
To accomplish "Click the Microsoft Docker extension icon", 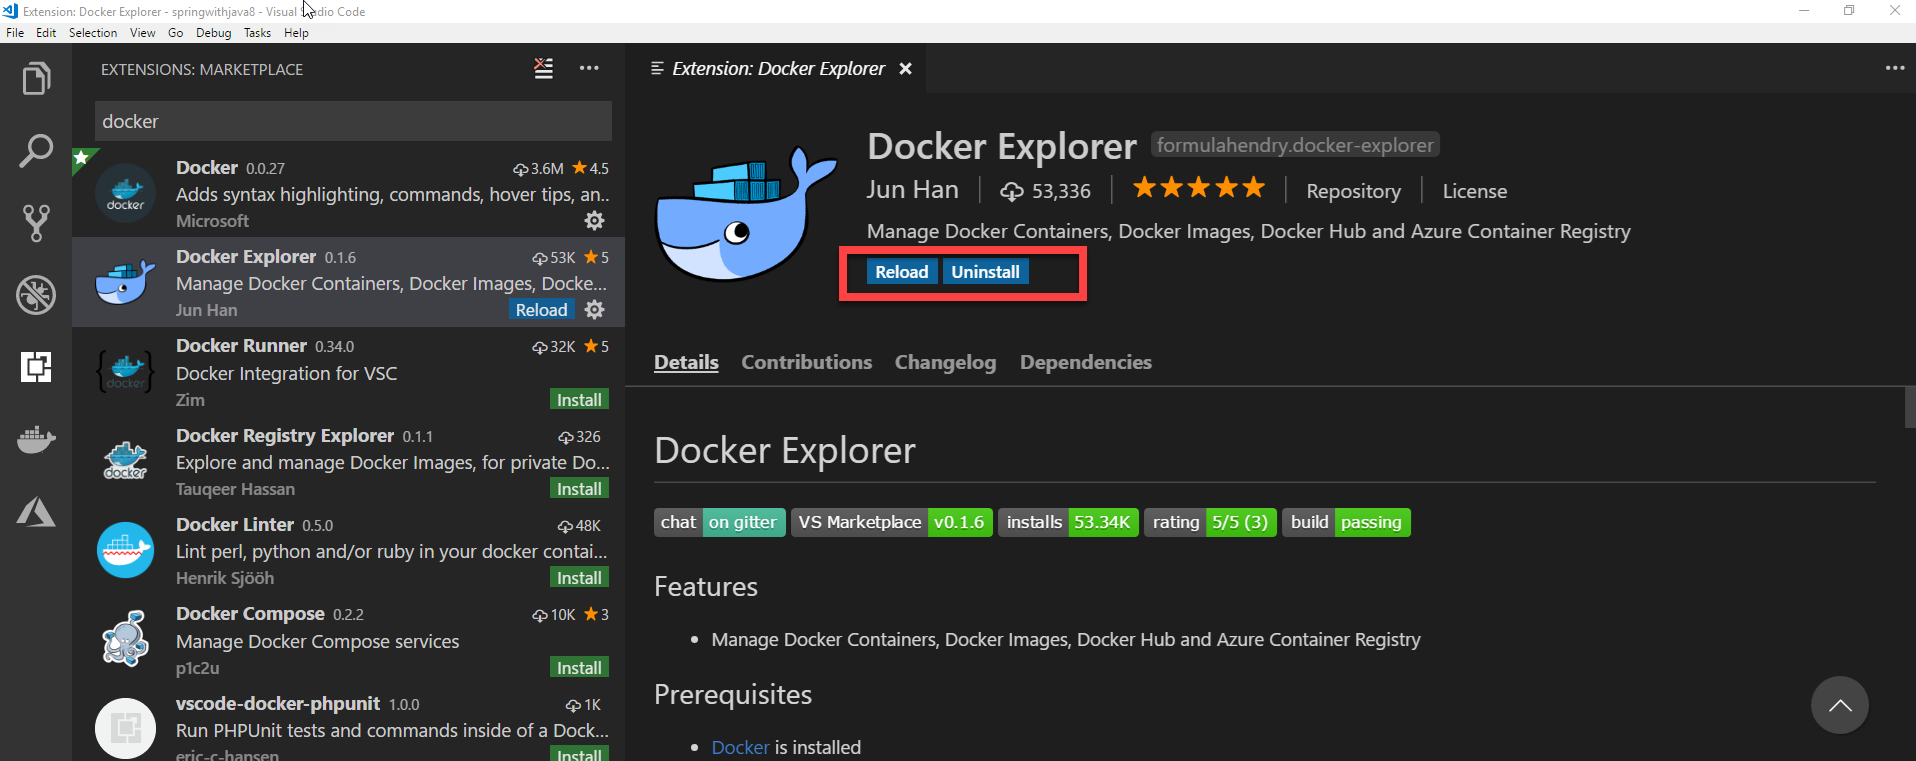I will pos(125,193).
